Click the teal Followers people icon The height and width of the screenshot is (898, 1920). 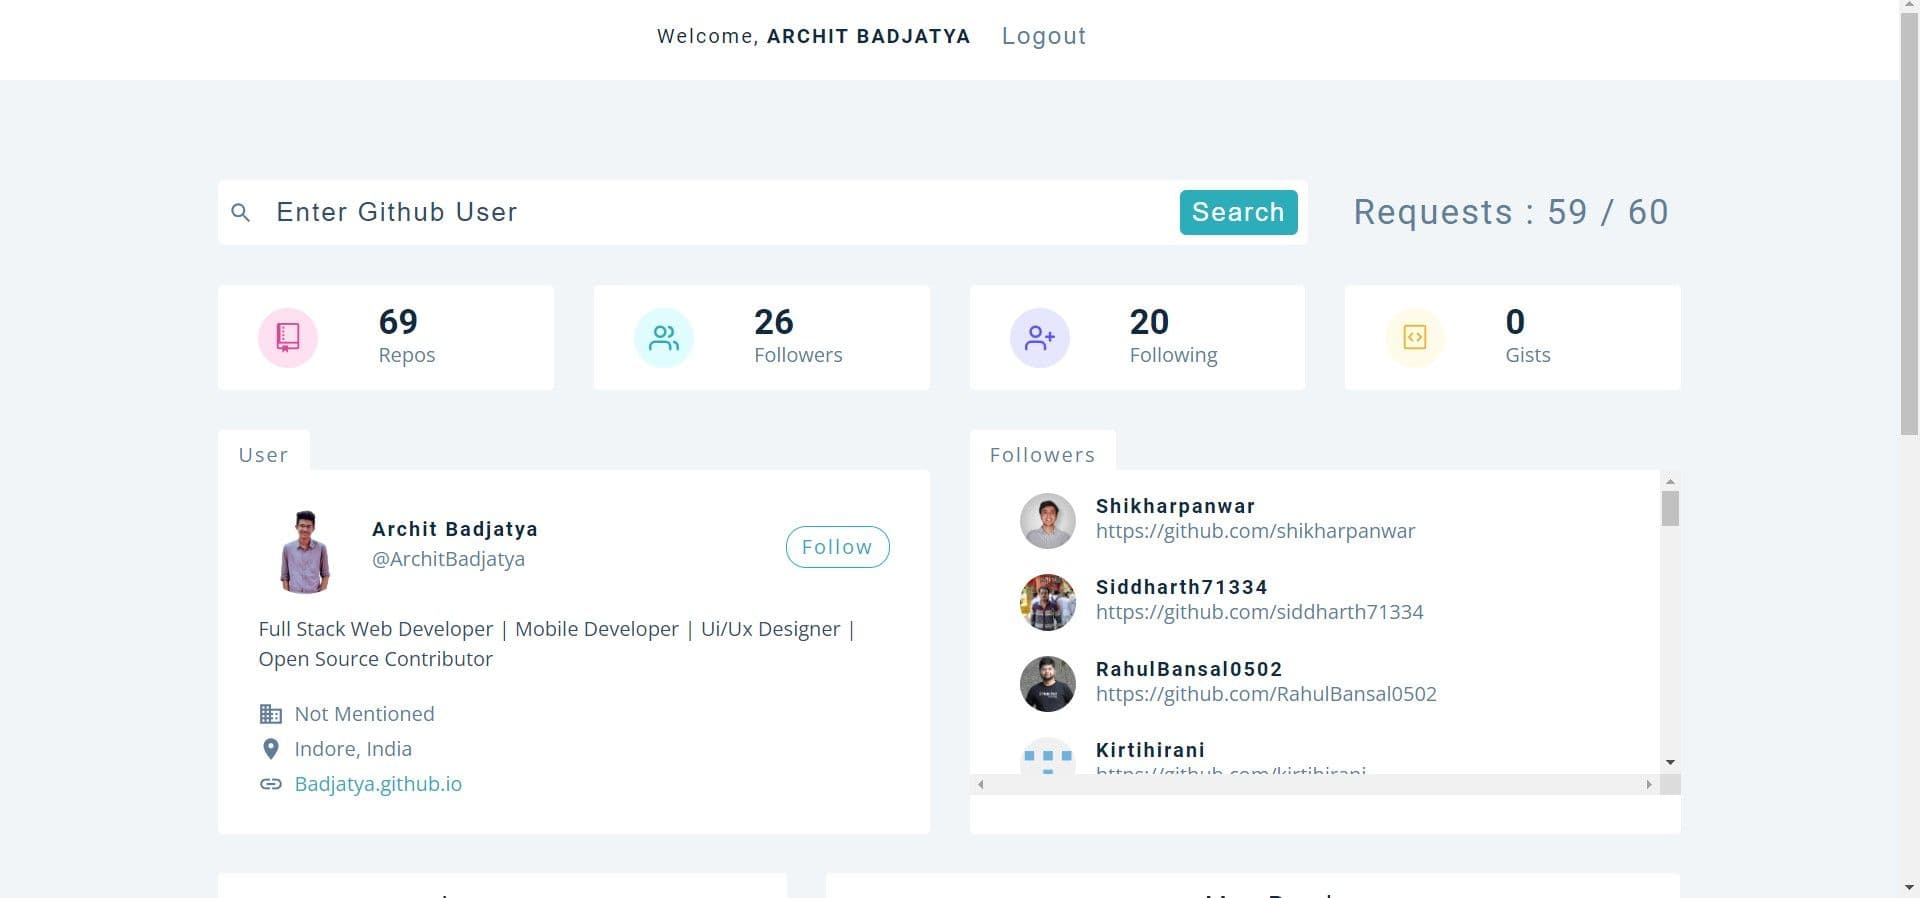point(663,338)
